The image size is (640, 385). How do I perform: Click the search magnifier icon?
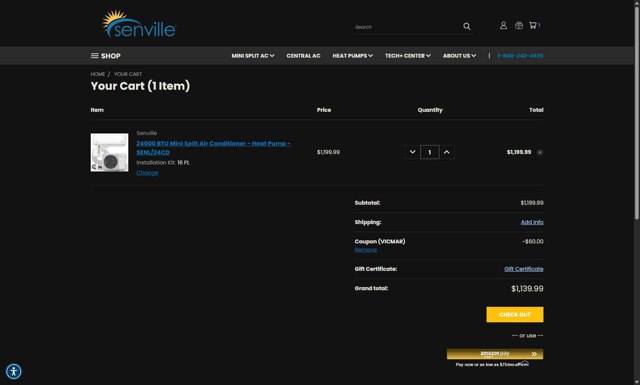(x=467, y=27)
